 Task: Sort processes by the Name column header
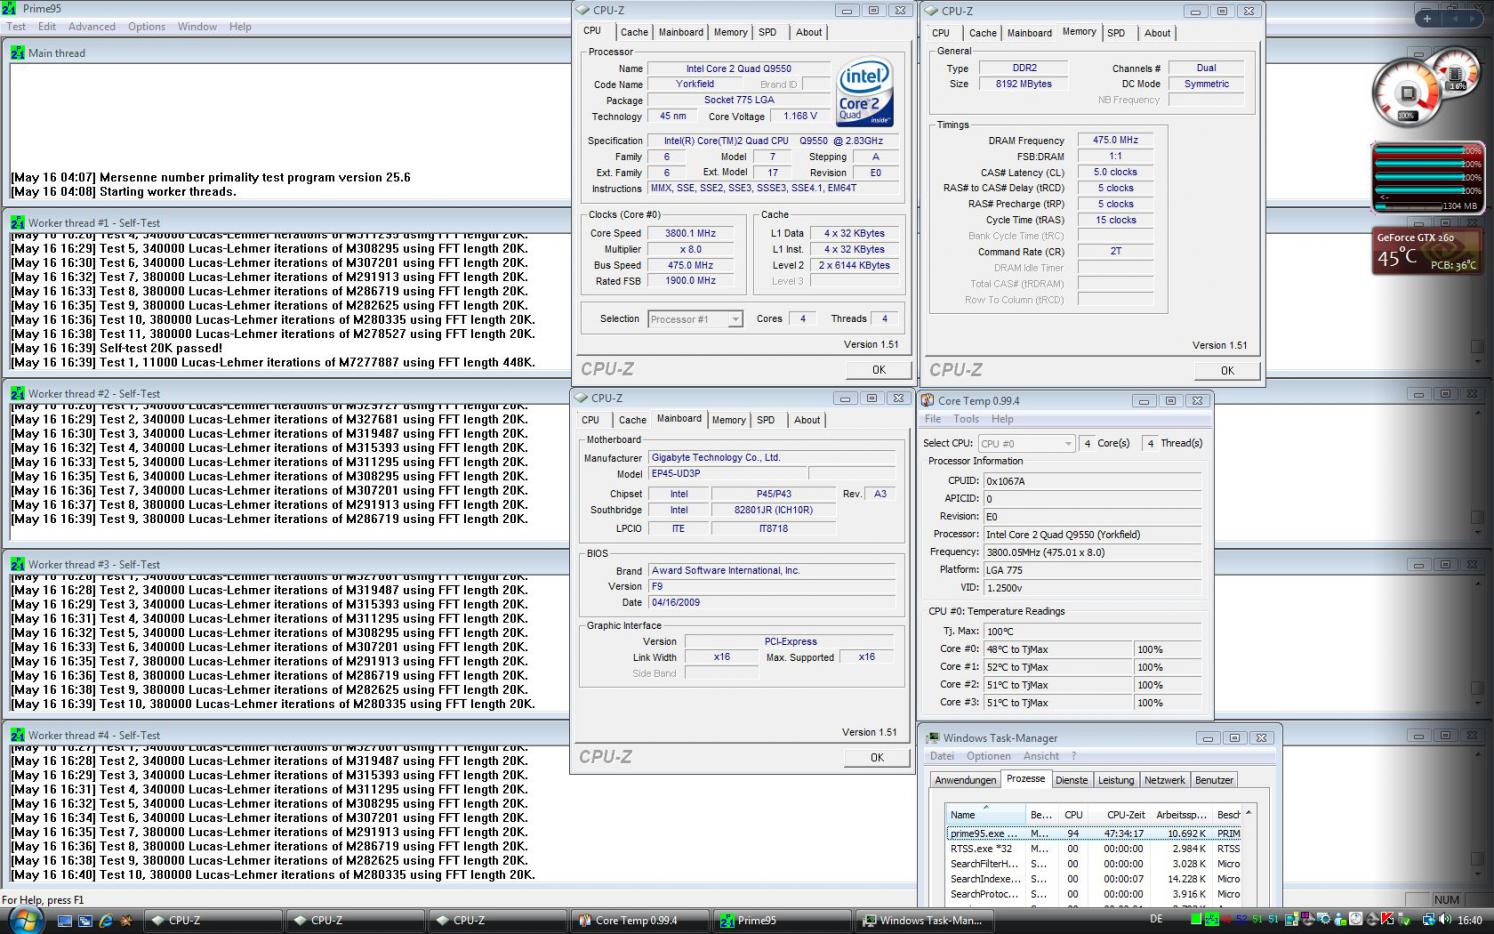point(985,815)
